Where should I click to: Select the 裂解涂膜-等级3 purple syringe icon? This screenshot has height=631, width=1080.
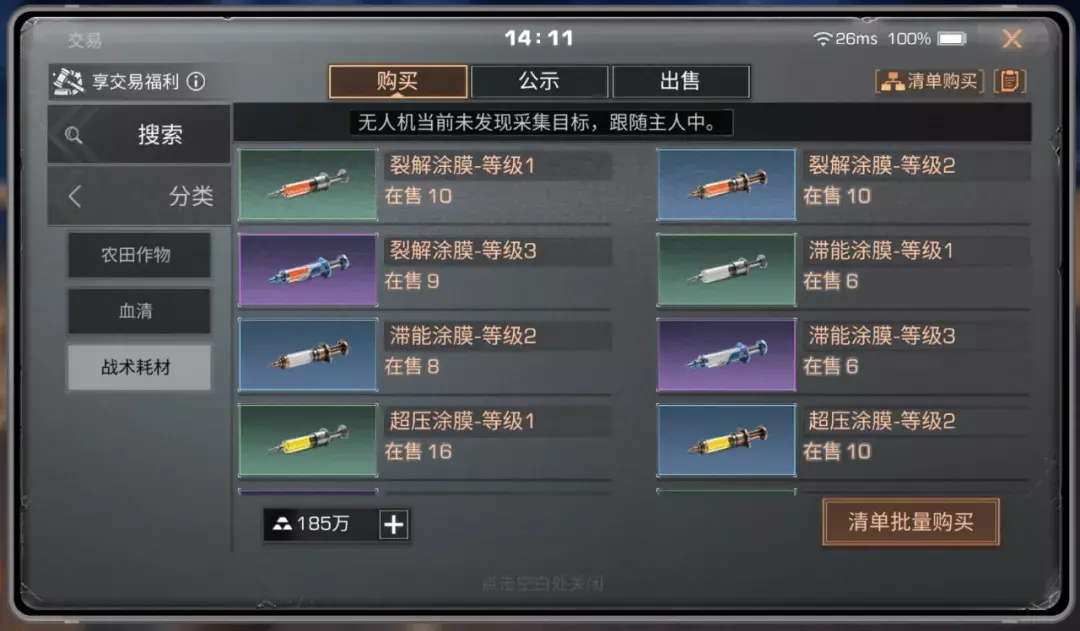(308, 270)
